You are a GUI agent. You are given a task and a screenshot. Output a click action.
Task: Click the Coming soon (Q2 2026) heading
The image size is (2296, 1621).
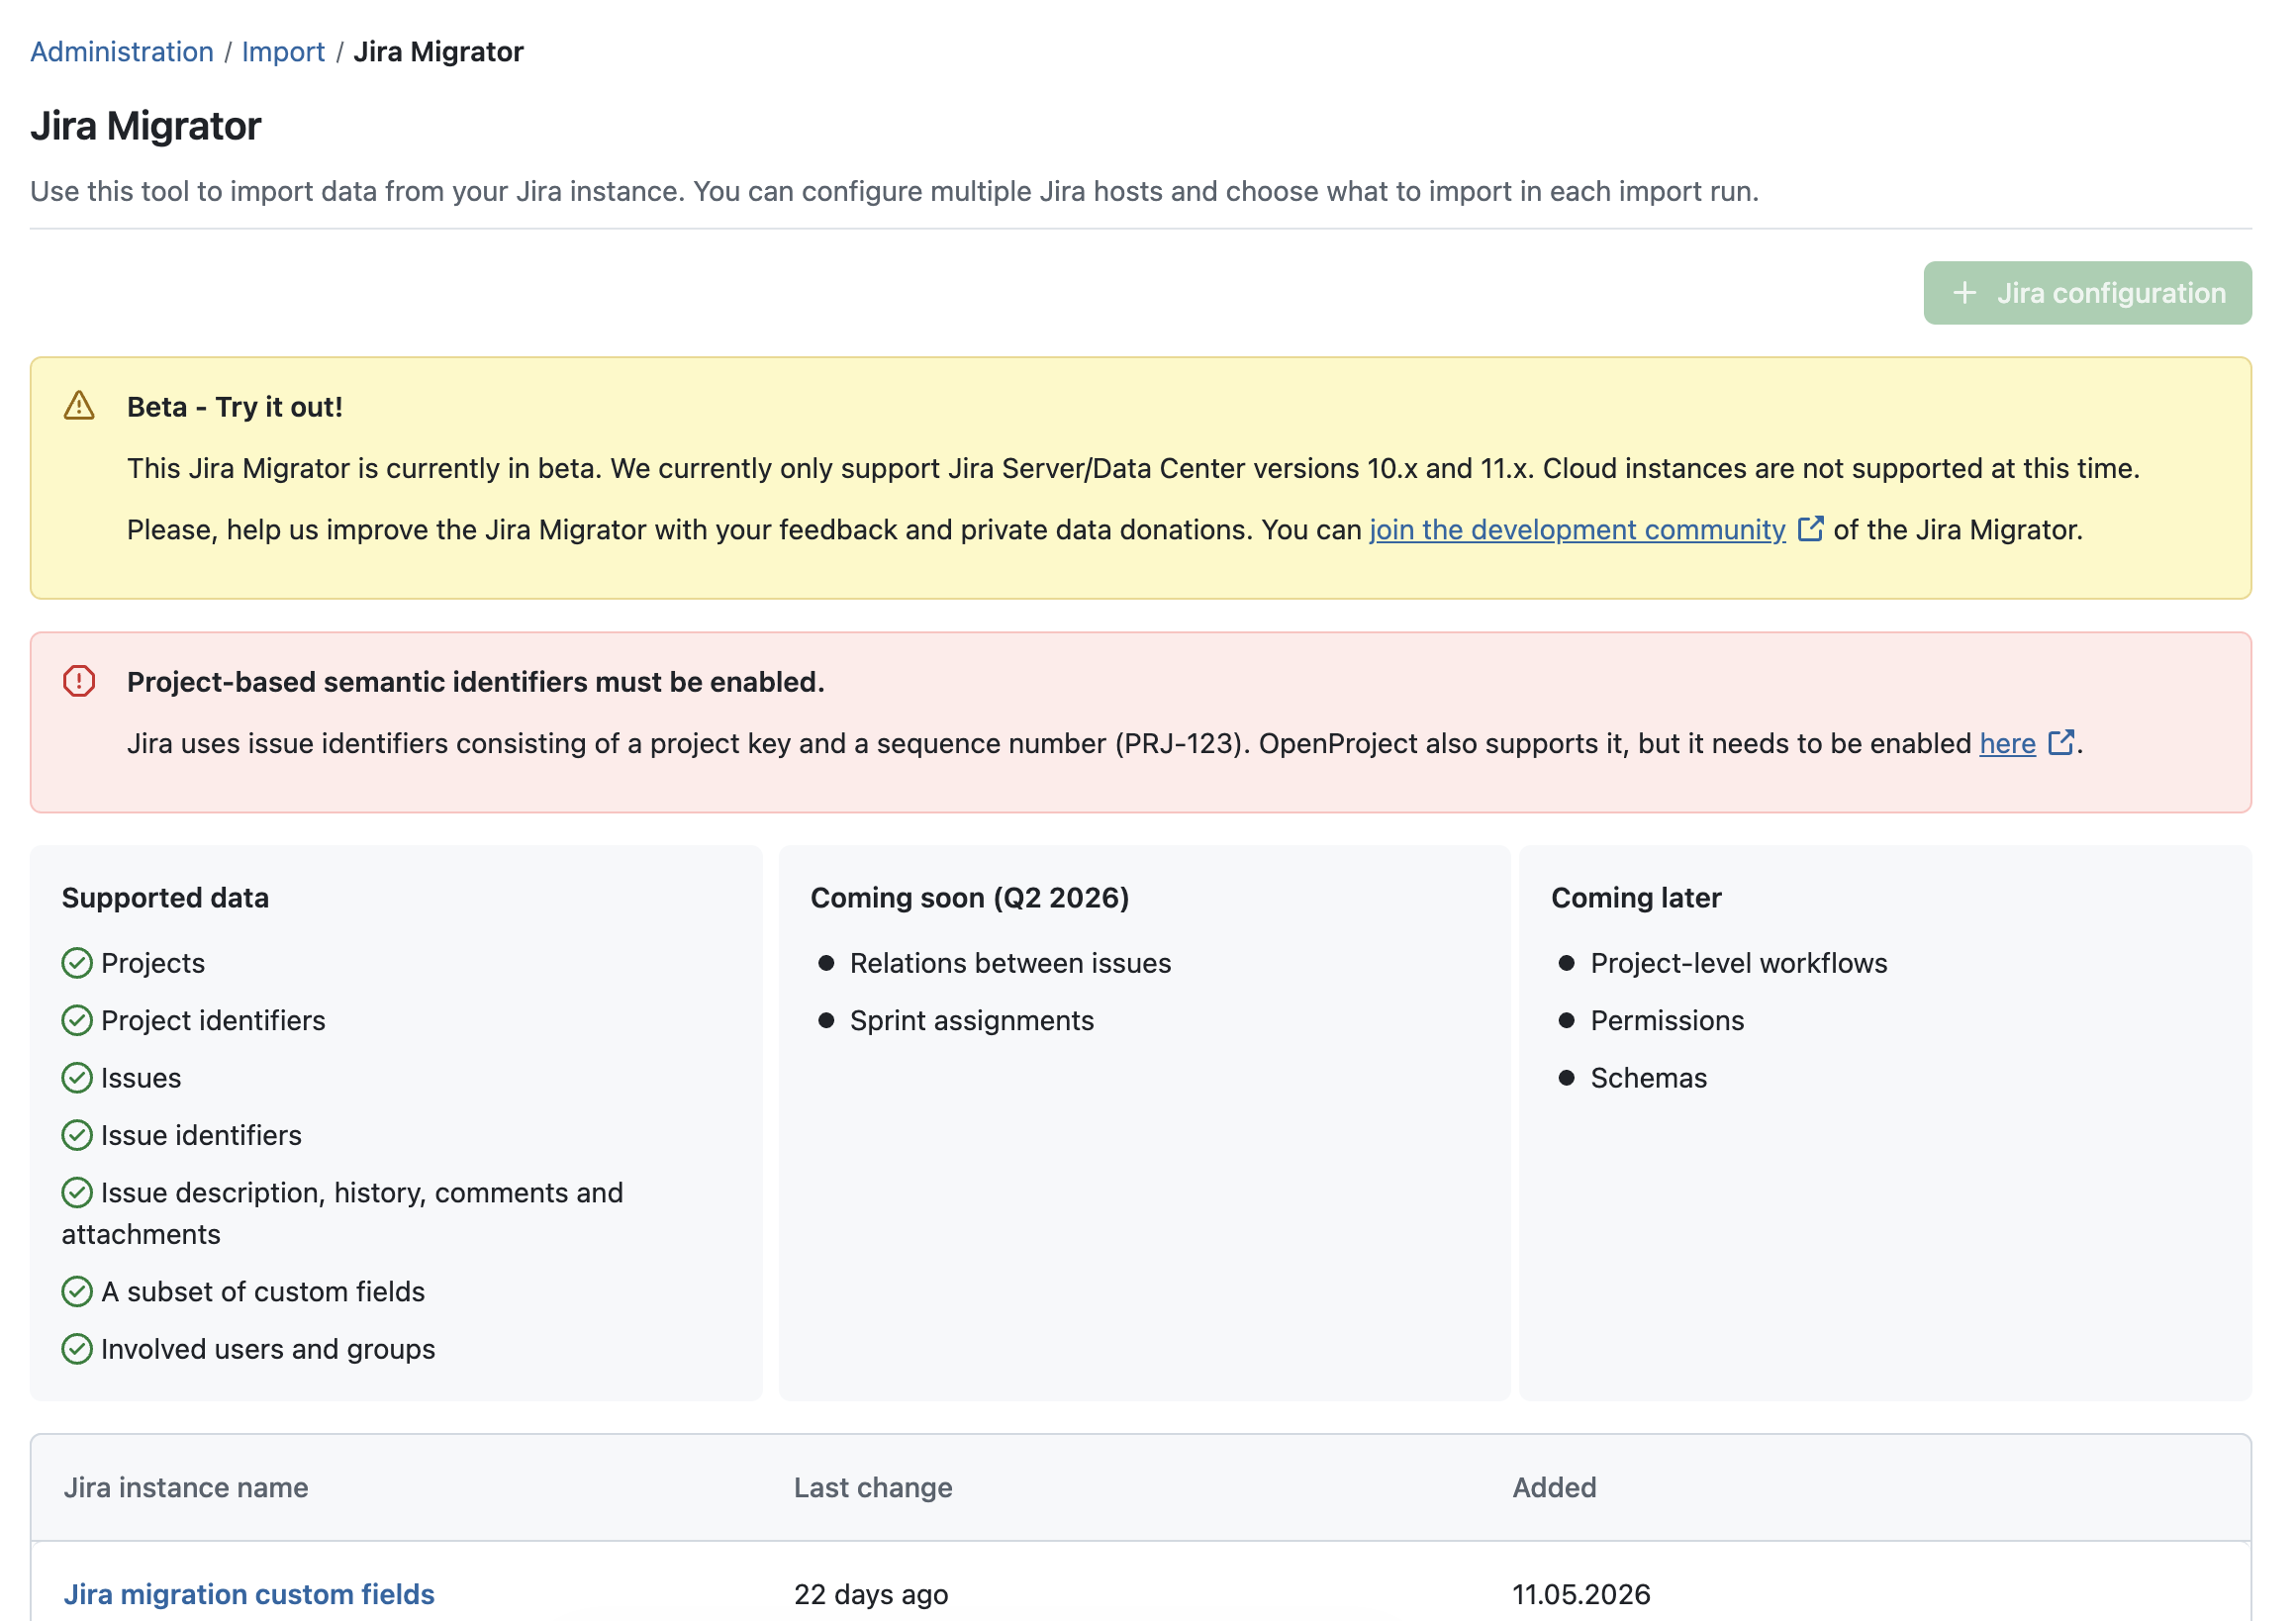click(970, 898)
